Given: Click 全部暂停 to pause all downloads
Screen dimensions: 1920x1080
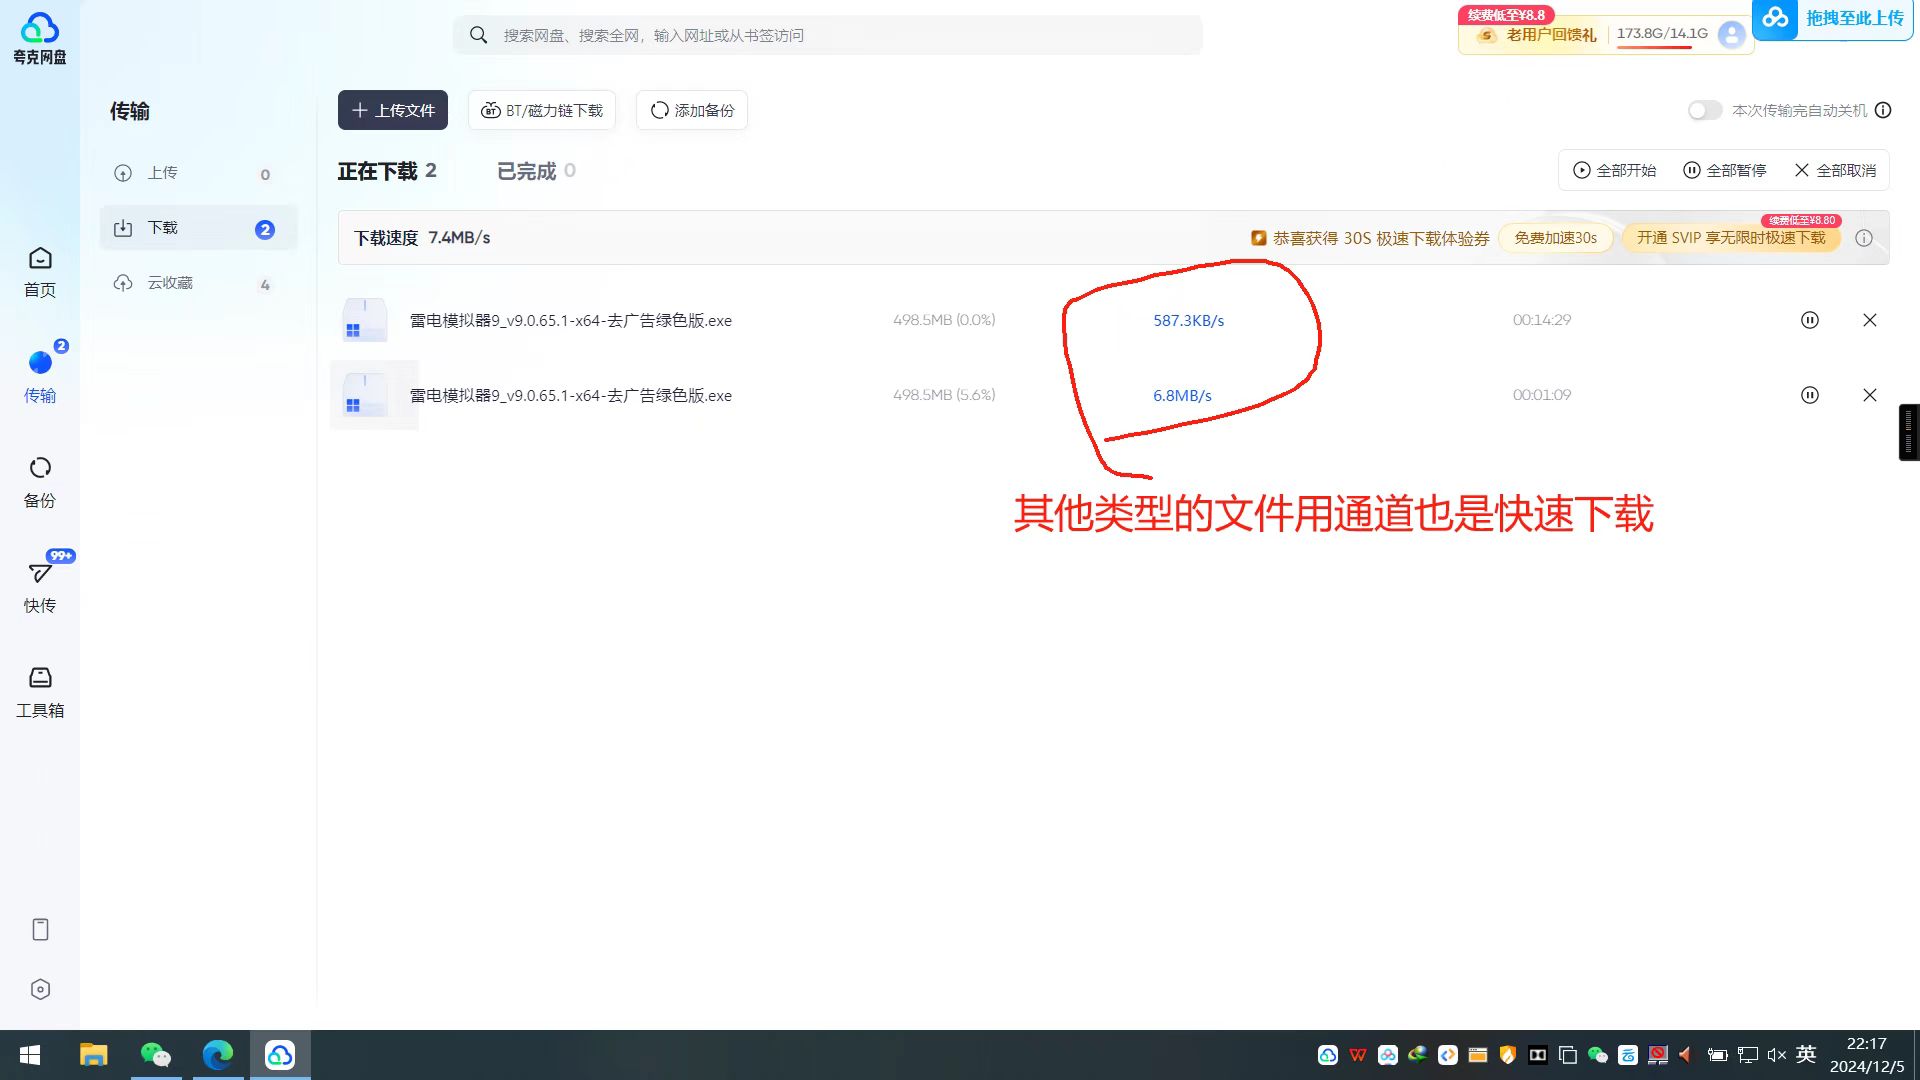Looking at the screenshot, I should tap(1725, 170).
